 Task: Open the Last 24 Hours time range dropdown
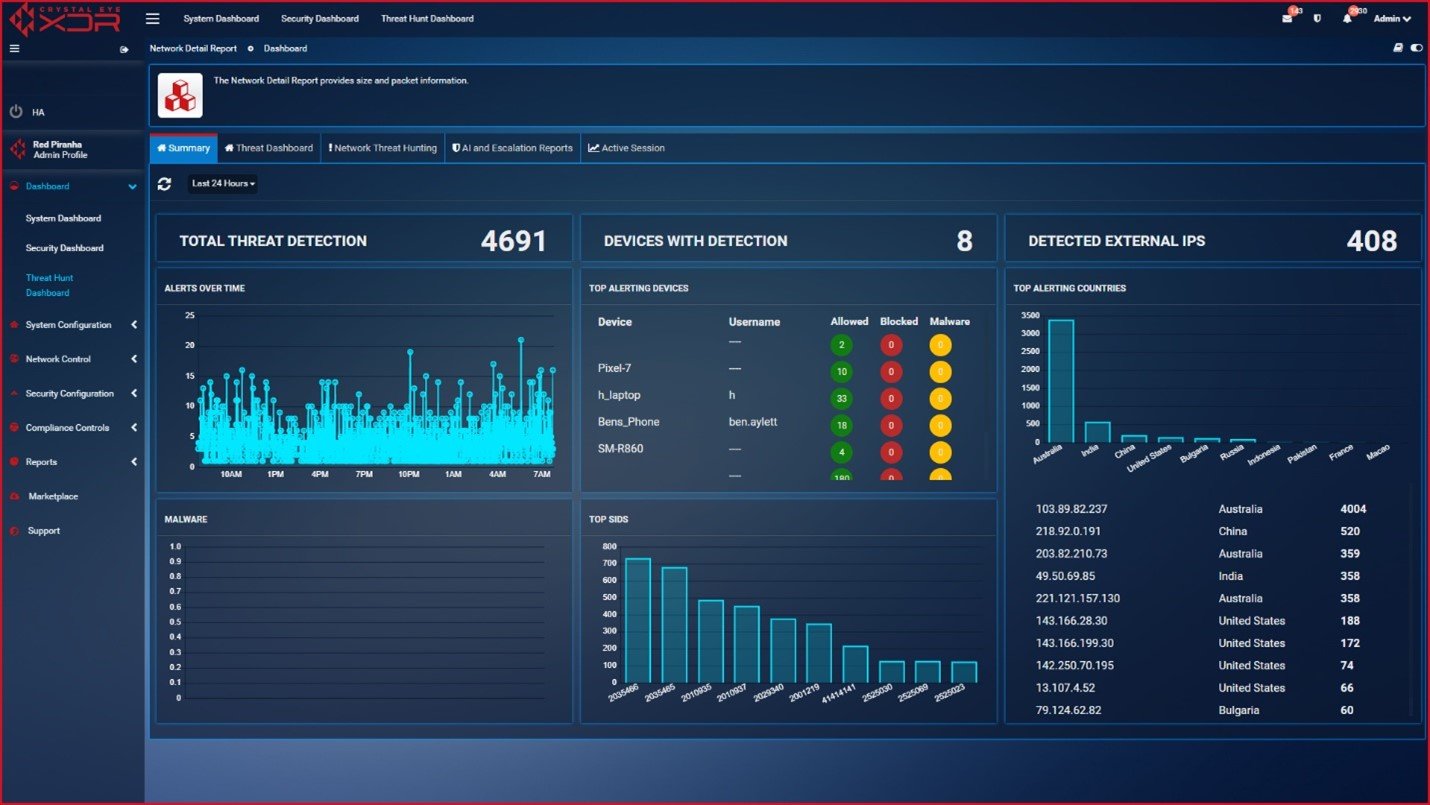pos(223,184)
